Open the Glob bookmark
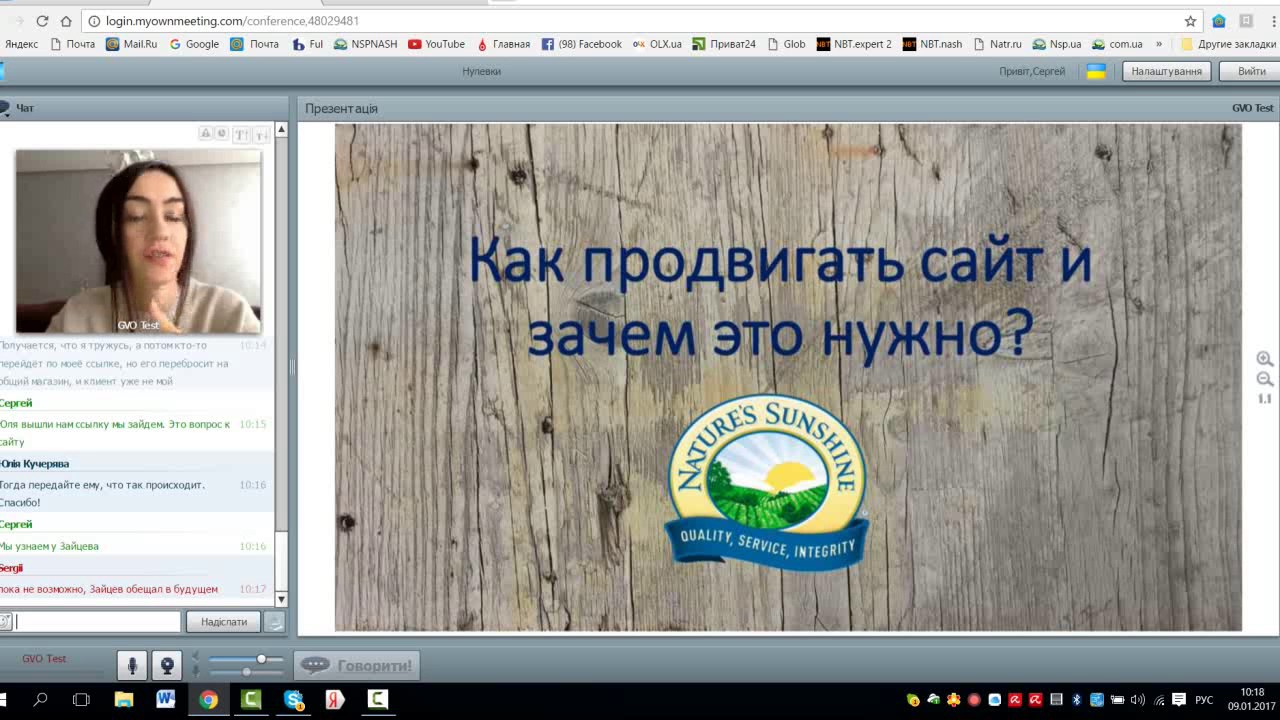 pos(786,44)
